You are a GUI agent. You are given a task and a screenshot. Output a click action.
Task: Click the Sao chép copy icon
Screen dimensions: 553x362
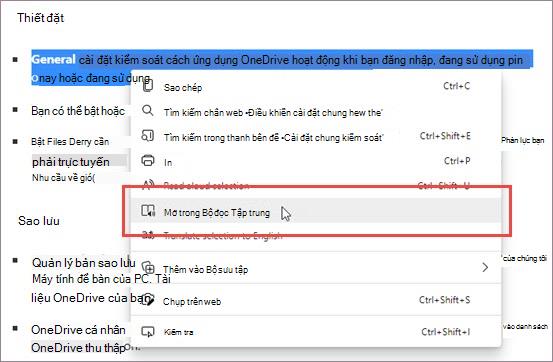click(148, 85)
